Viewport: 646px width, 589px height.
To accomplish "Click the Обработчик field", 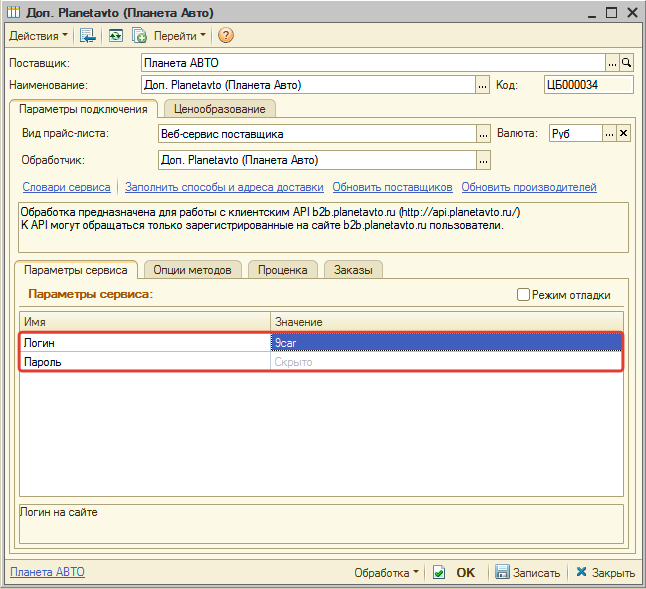I will pyautogui.click(x=317, y=160).
